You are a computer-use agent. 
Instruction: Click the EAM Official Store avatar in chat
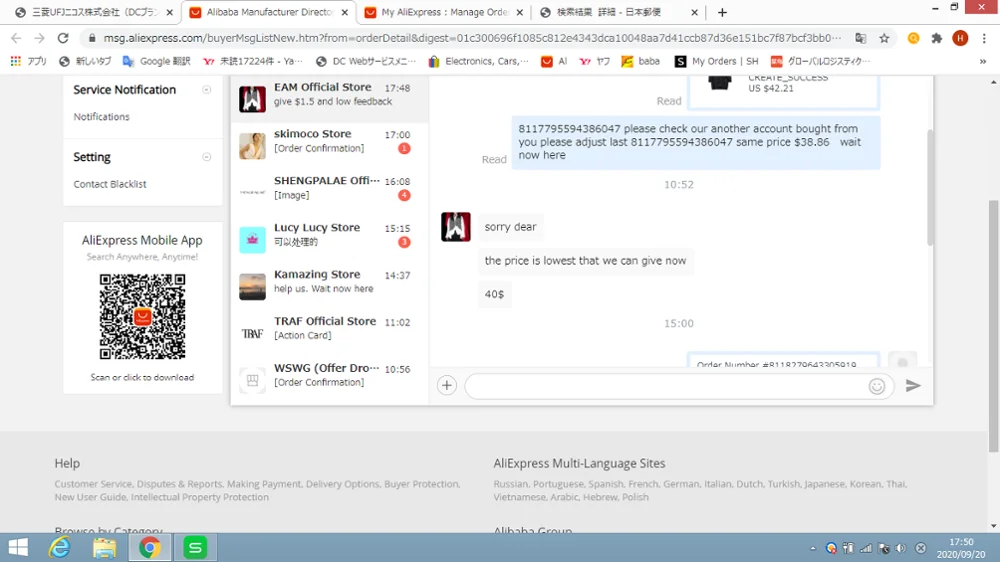(455, 227)
